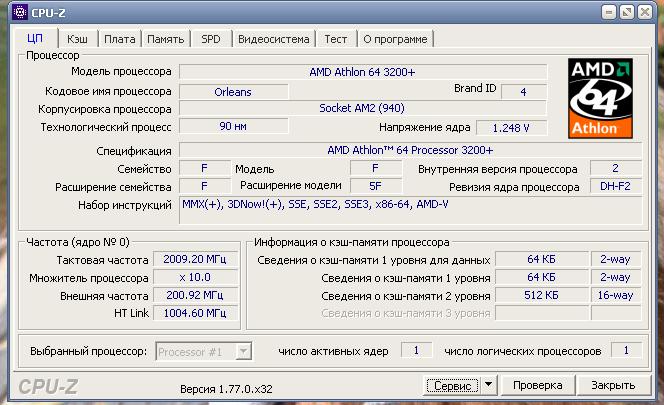Screen dimensions: 664x405
Task: Expand the Сервис dropdown arrow
Action: tap(489, 385)
